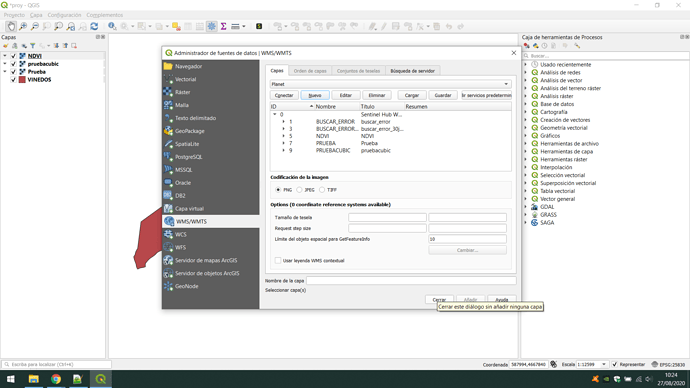Toggle visibility of pruebacubic layer
Image resolution: width=690 pixels, height=388 pixels.
(13, 64)
